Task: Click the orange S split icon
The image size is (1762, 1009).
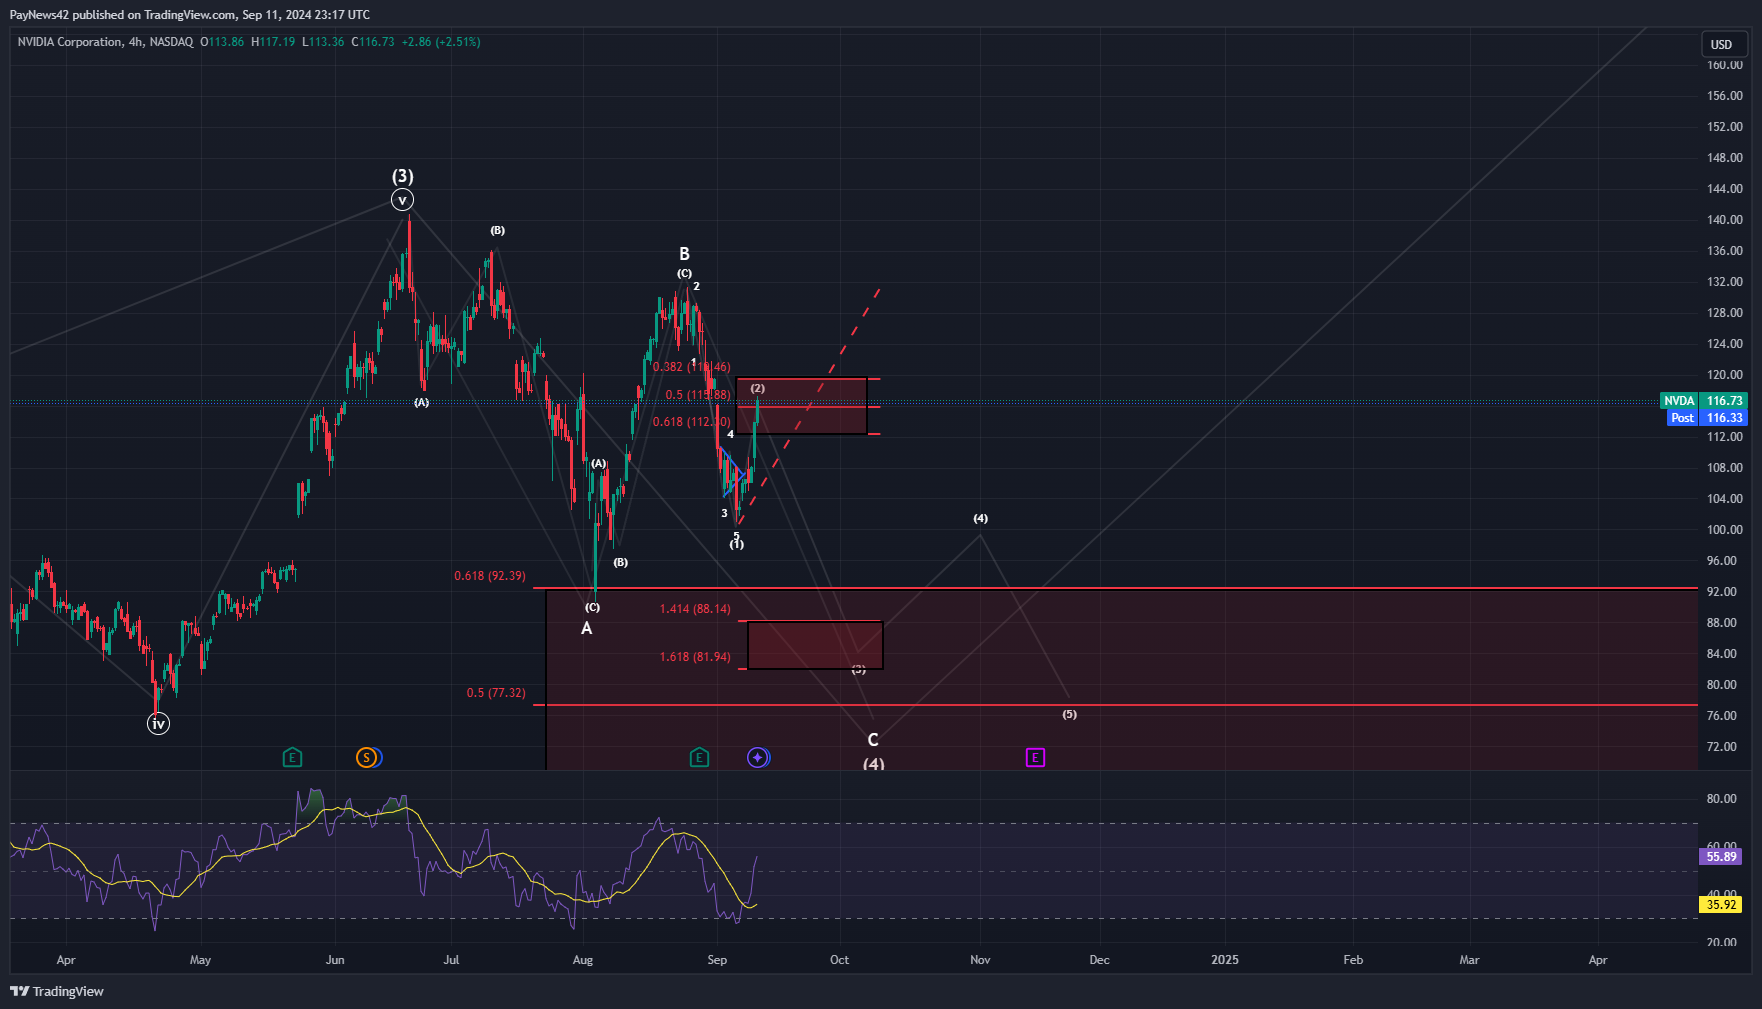Action: pyautogui.click(x=366, y=757)
